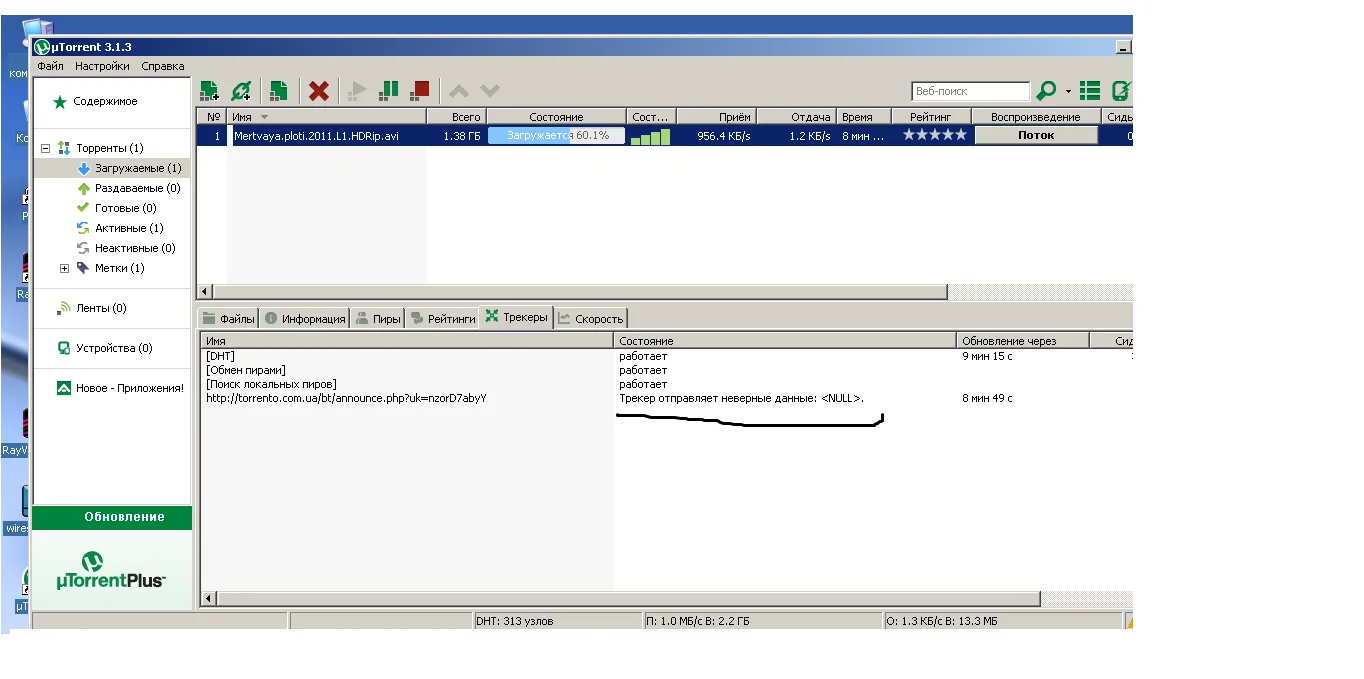
Task: Click DHT: 313 узлов status bar entry
Action: 556,621
